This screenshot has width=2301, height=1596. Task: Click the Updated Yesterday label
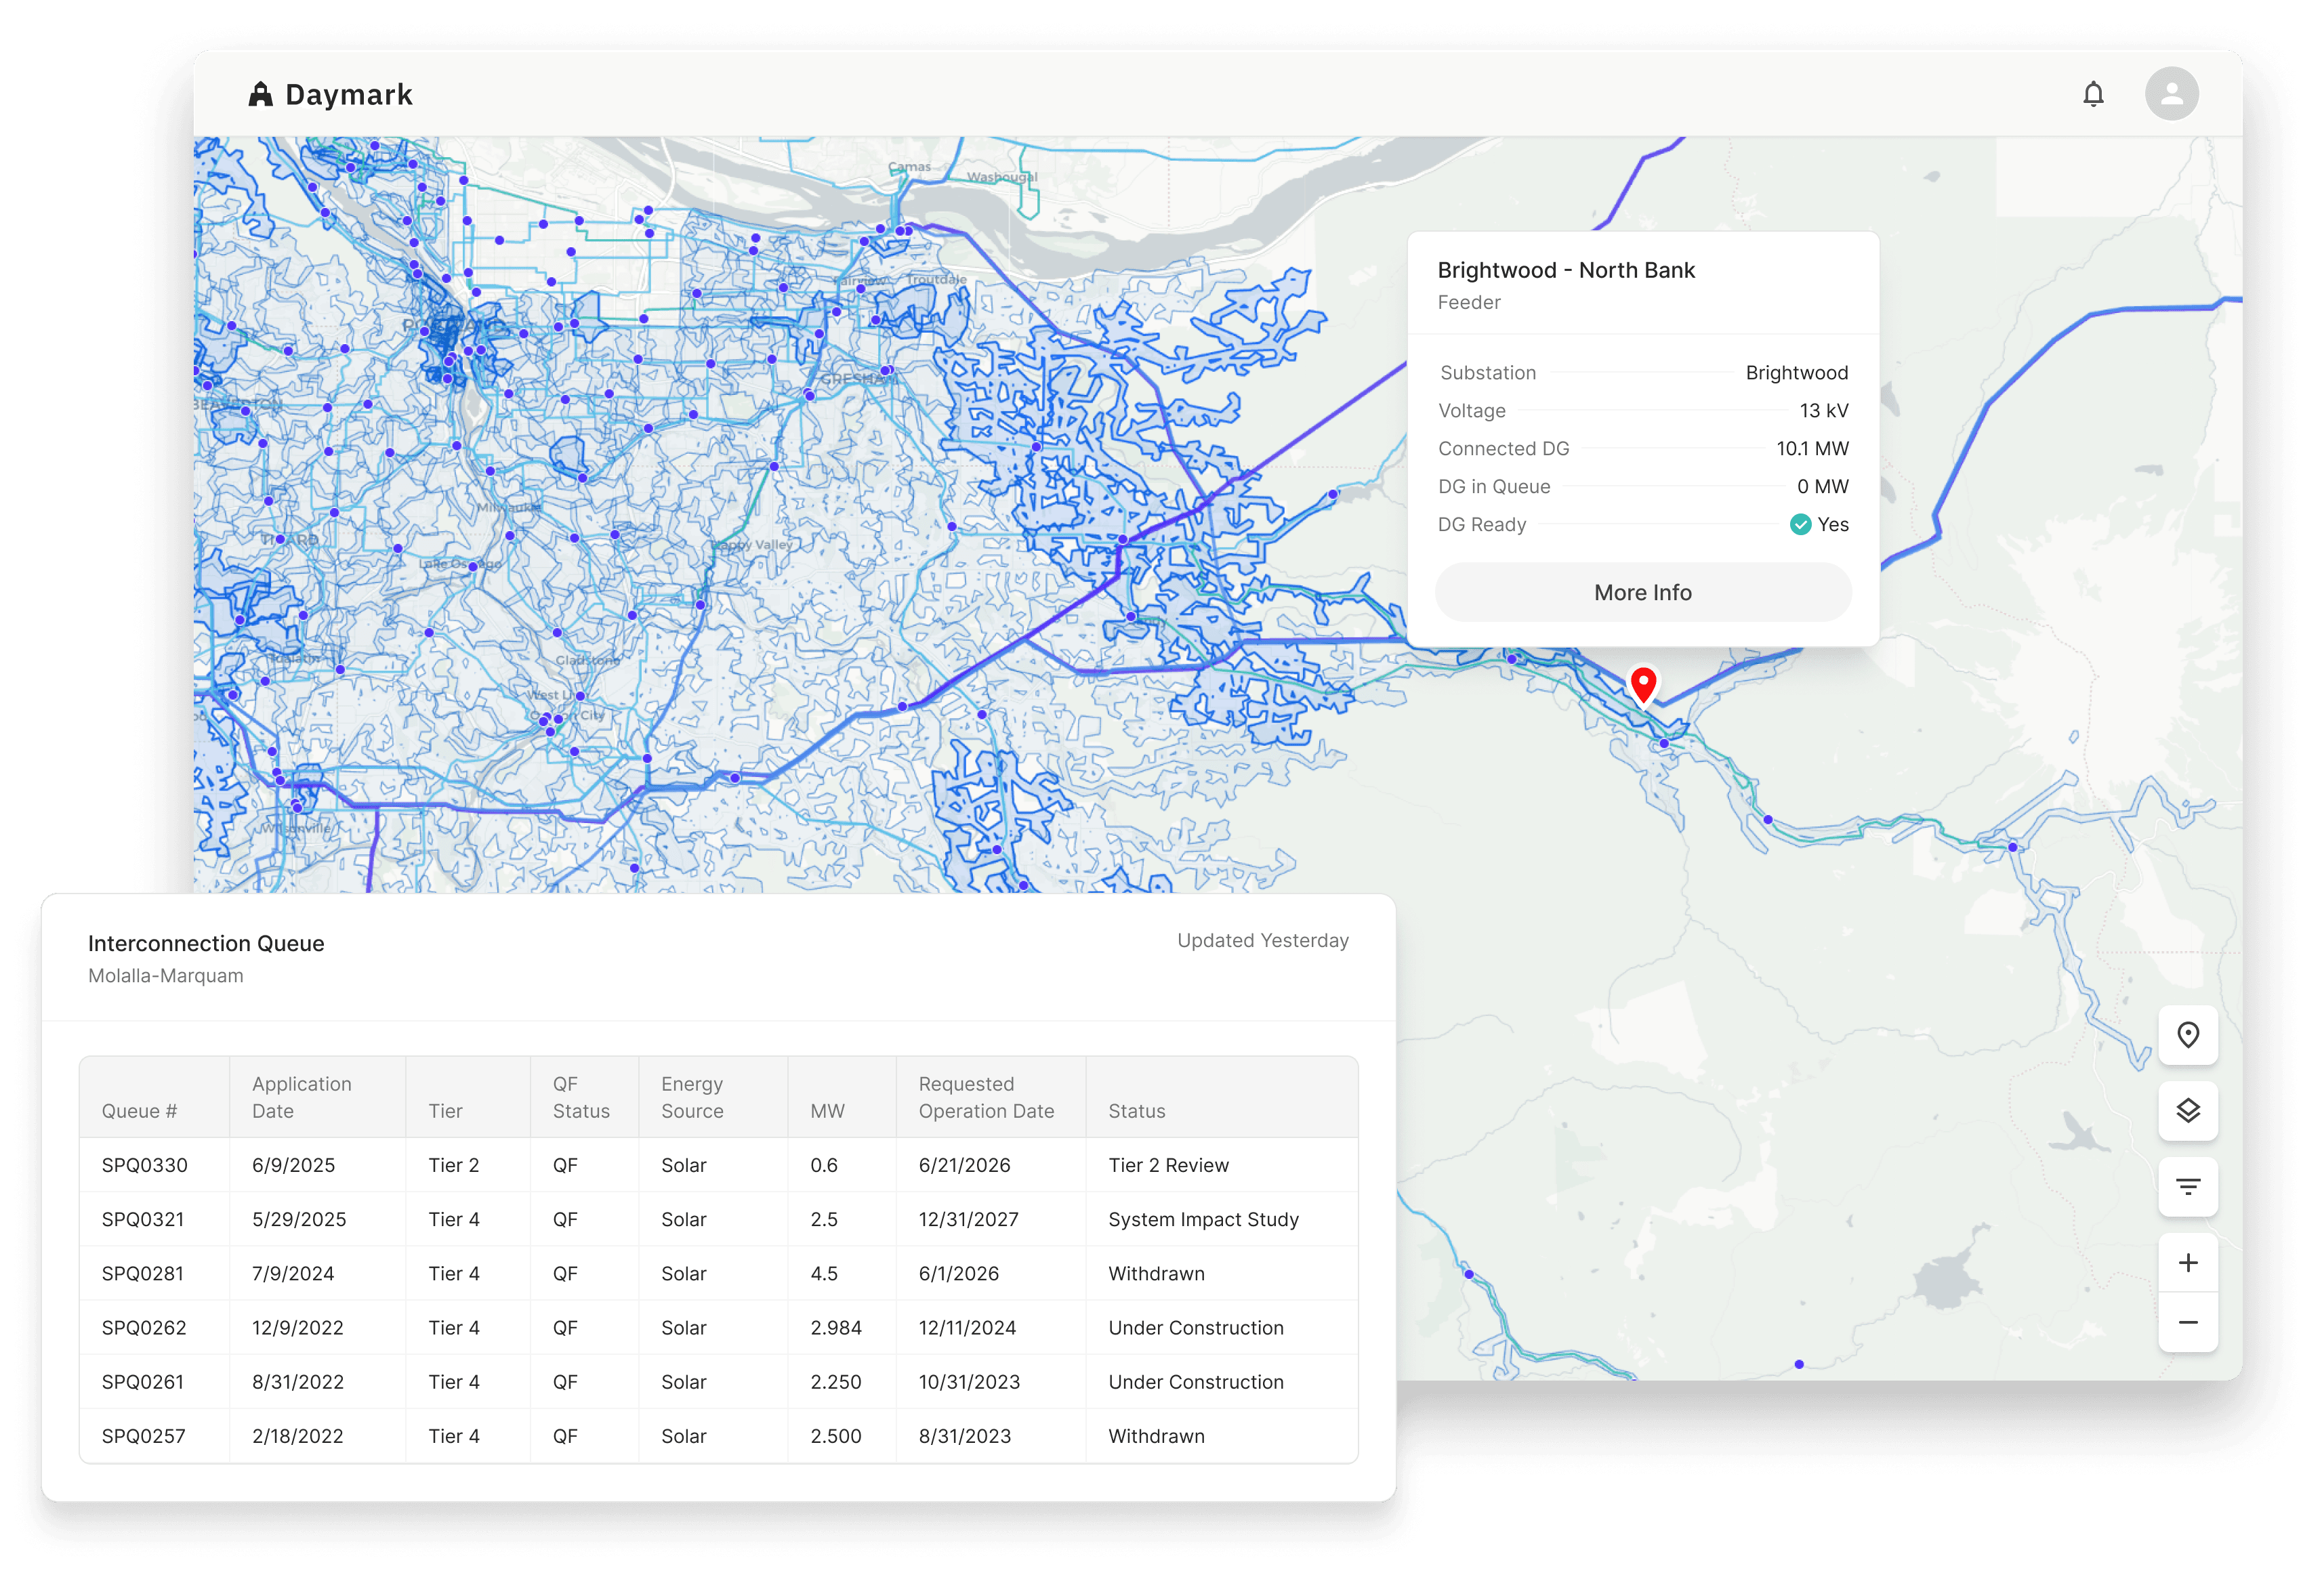(x=1262, y=940)
